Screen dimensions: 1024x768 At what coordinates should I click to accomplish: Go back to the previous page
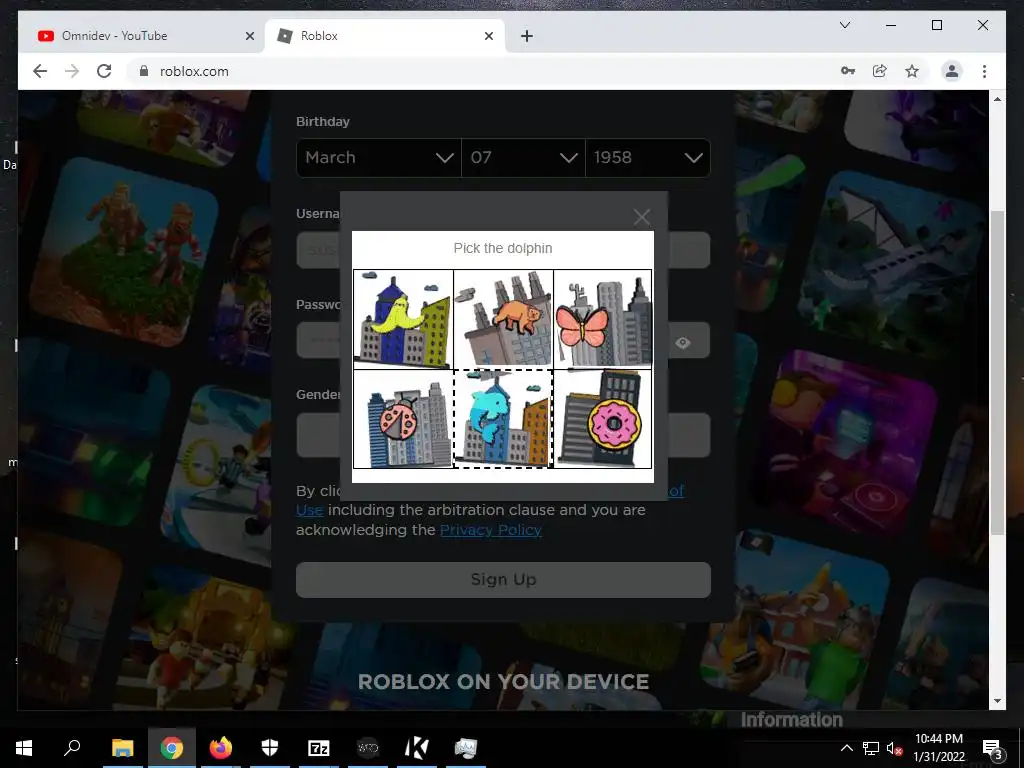[x=40, y=71]
